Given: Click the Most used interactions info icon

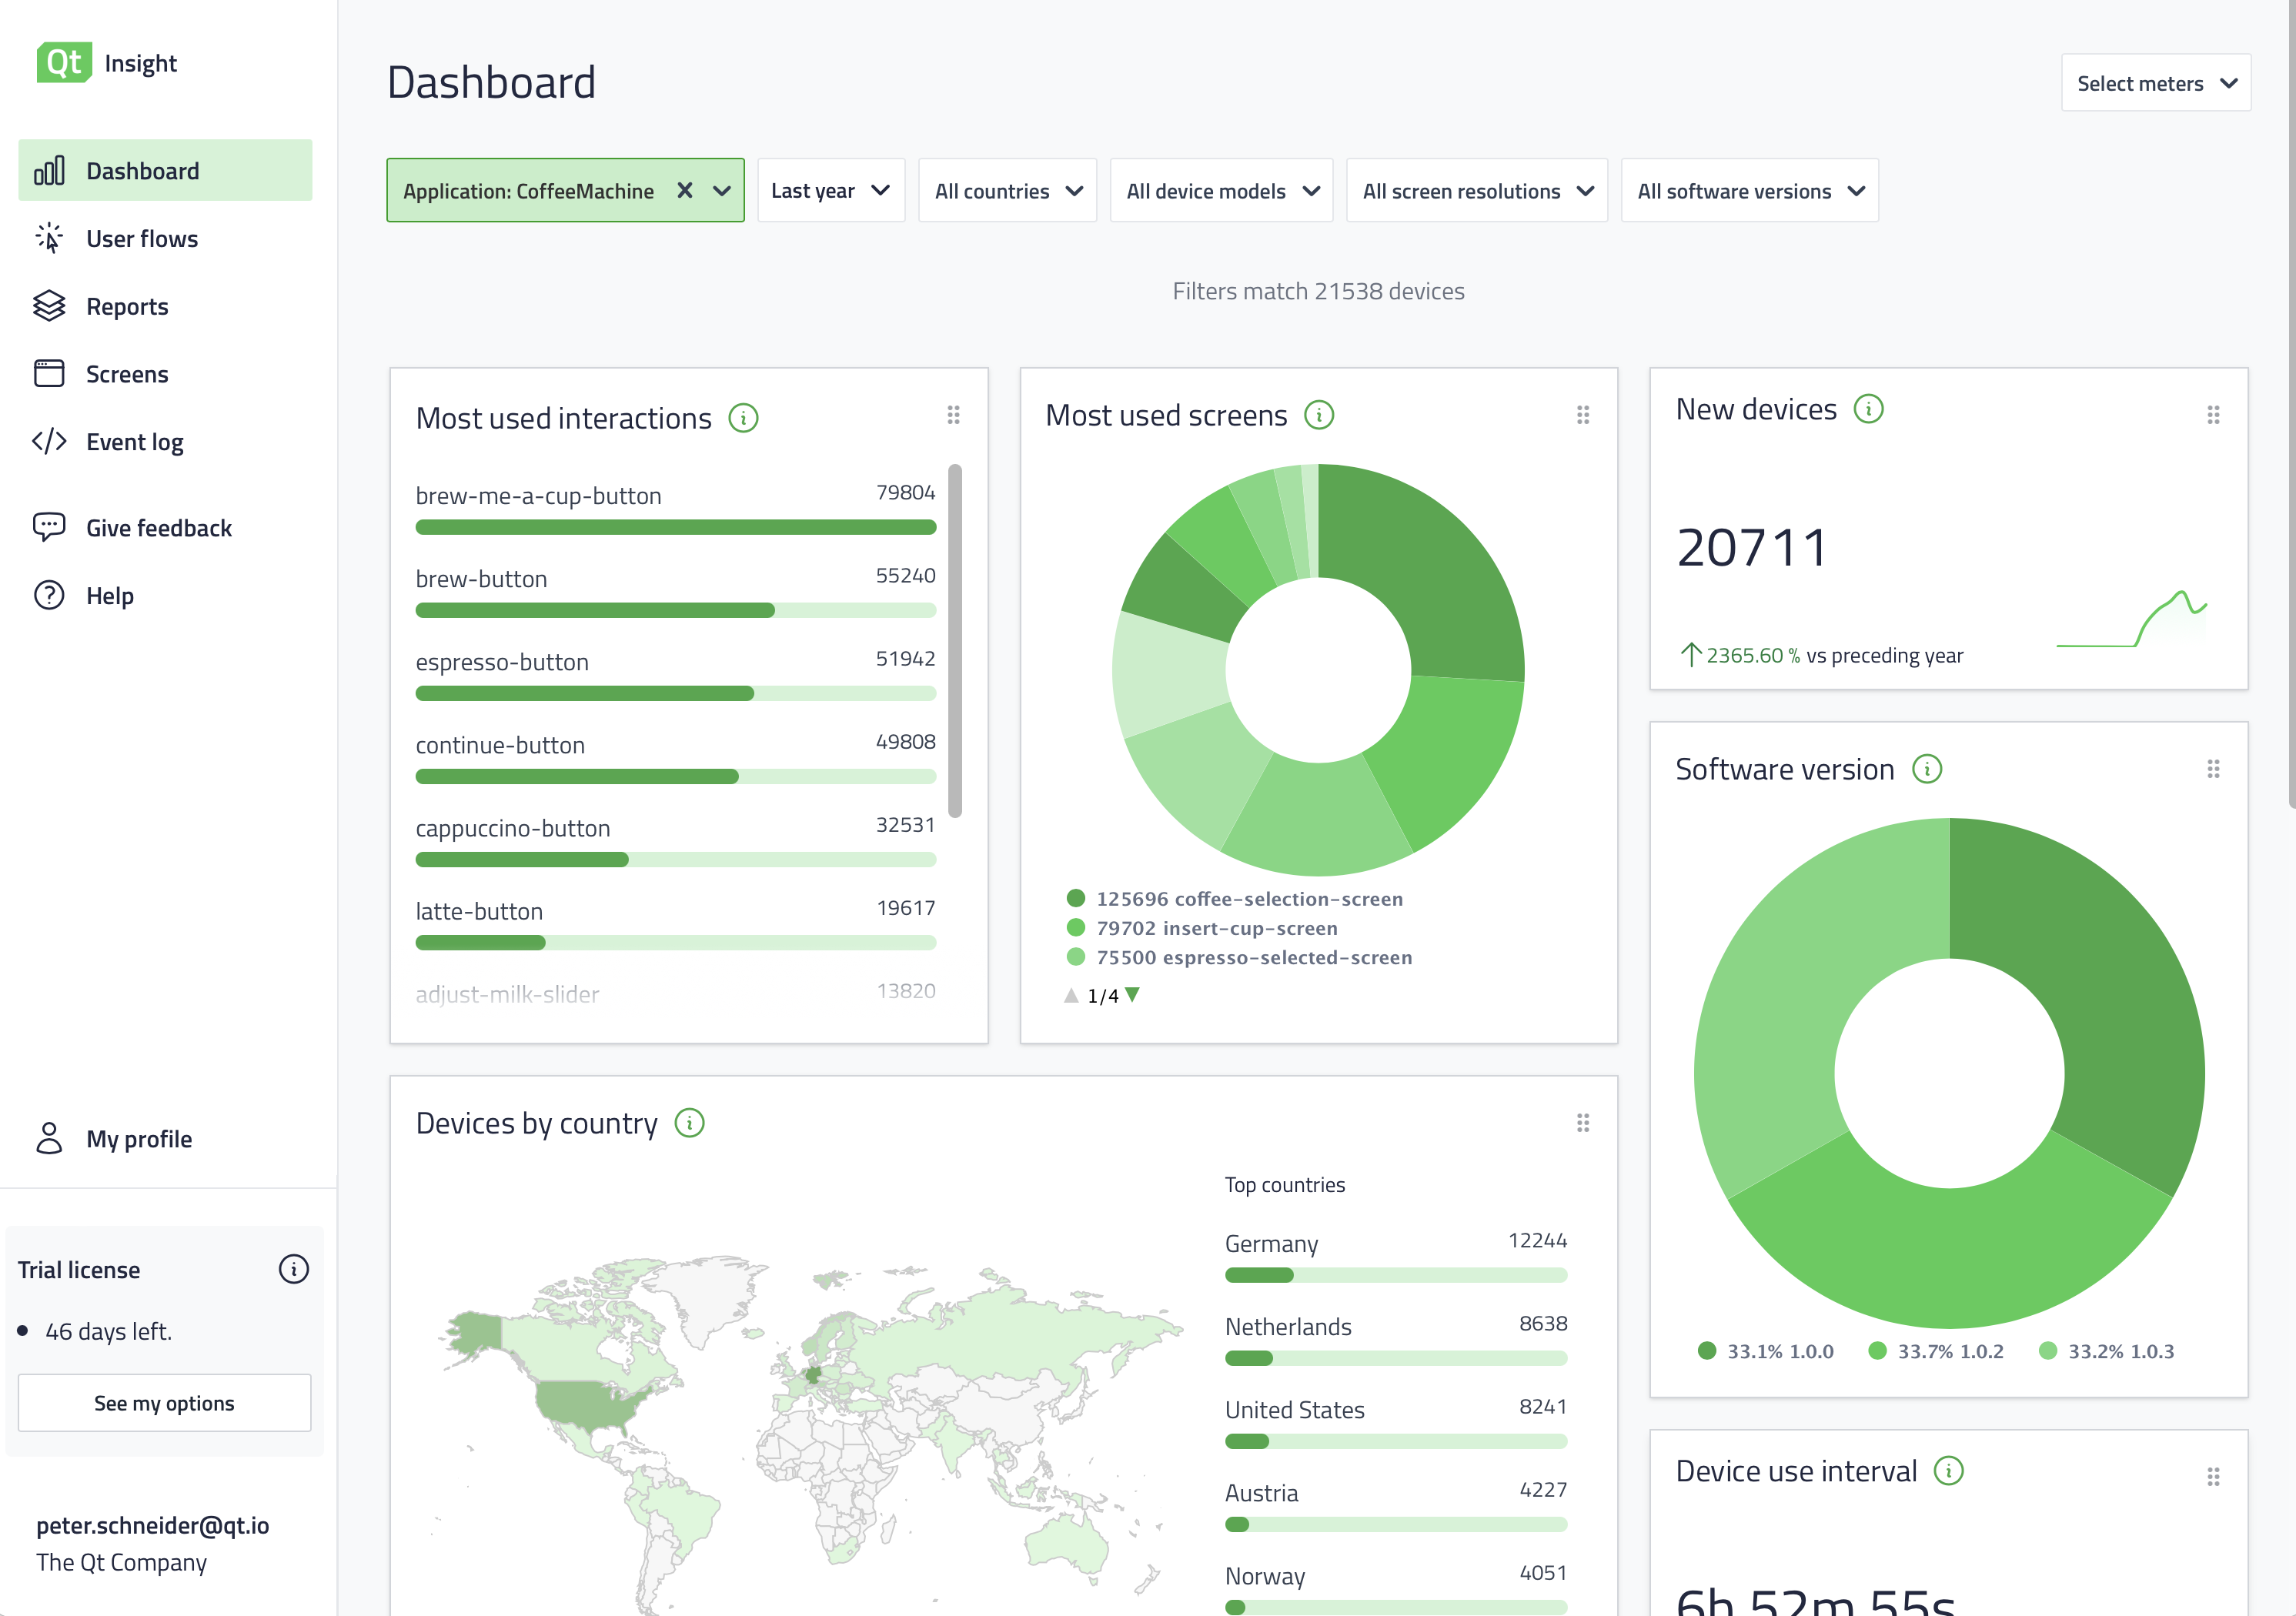Looking at the screenshot, I should (743, 418).
